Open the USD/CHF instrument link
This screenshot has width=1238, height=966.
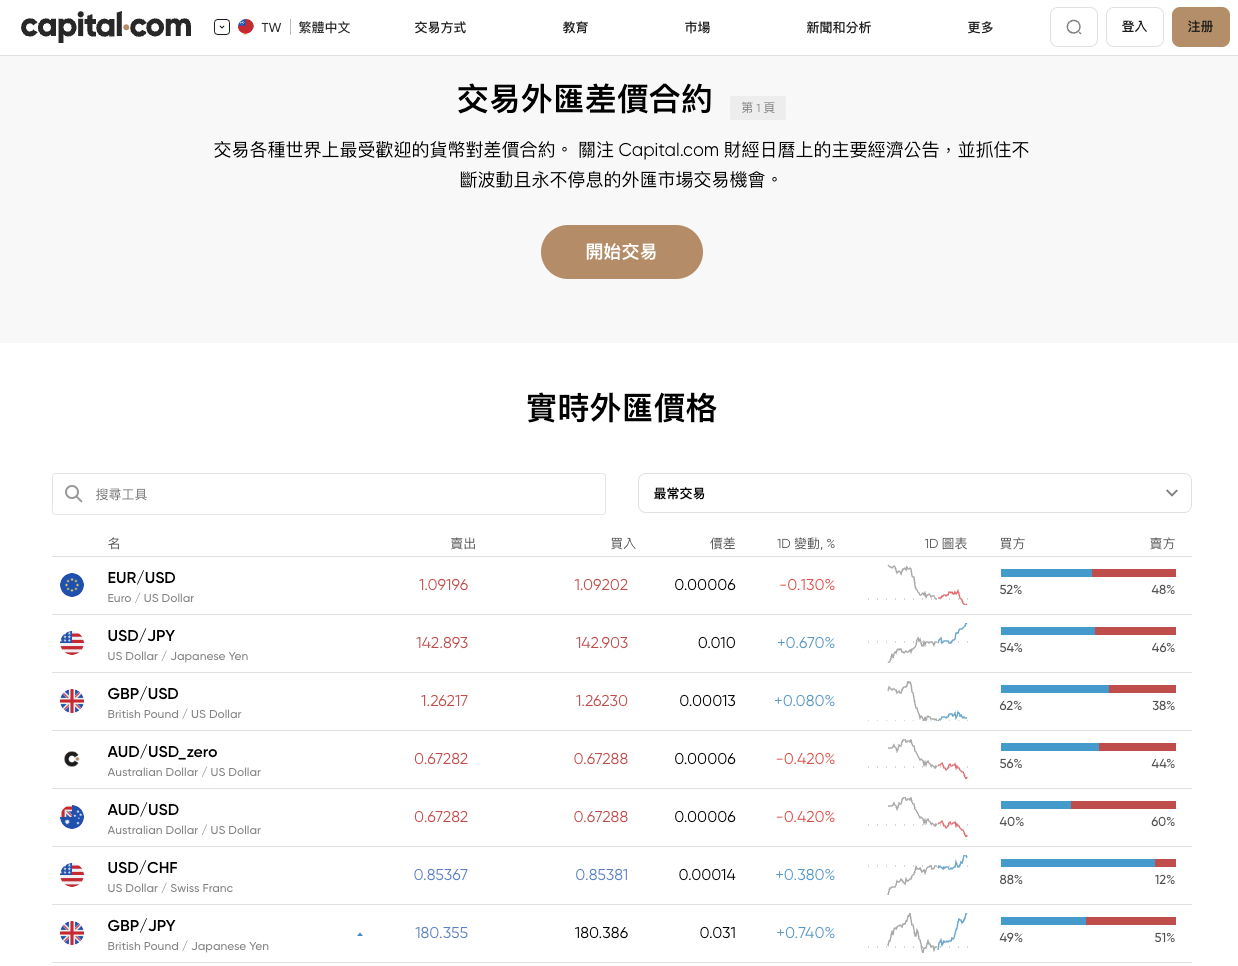(142, 868)
